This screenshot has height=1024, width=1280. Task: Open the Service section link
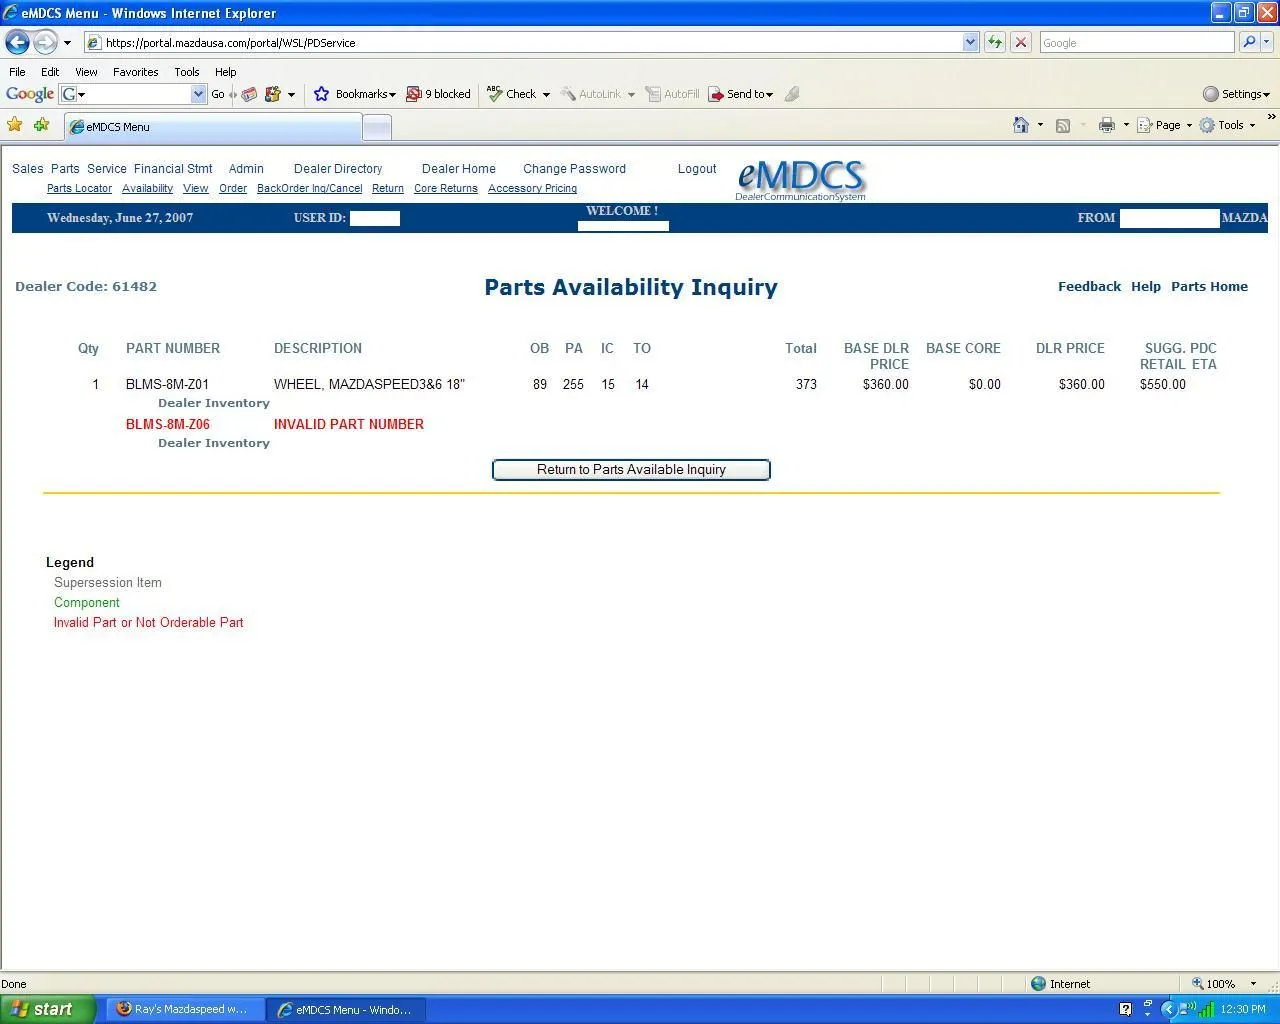pyautogui.click(x=107, y=169)
